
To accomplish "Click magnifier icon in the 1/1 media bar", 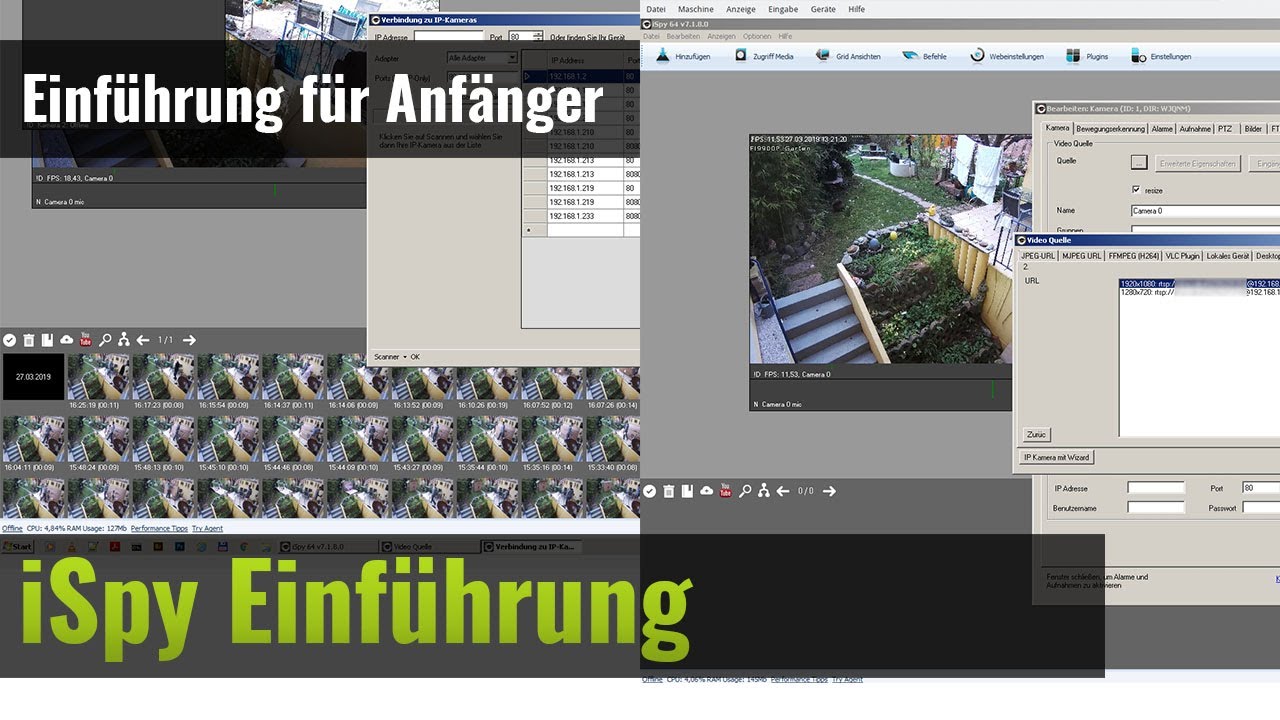I will coord(104,340).
